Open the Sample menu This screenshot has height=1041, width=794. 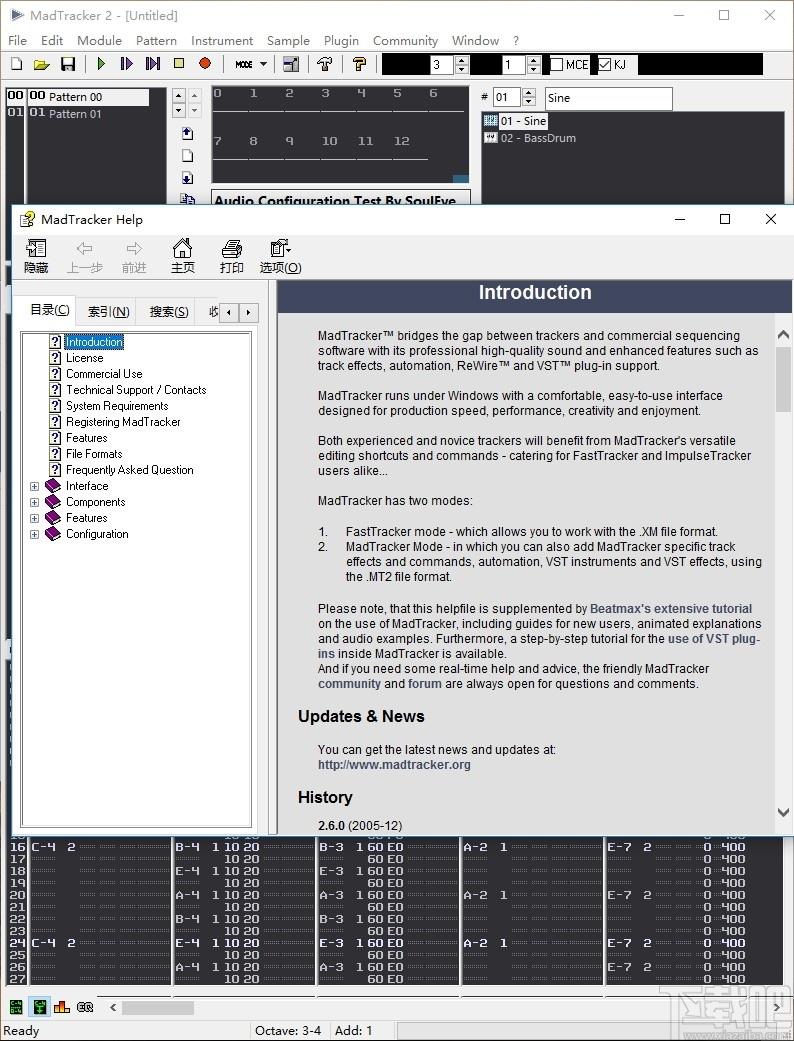pos(288,40)
